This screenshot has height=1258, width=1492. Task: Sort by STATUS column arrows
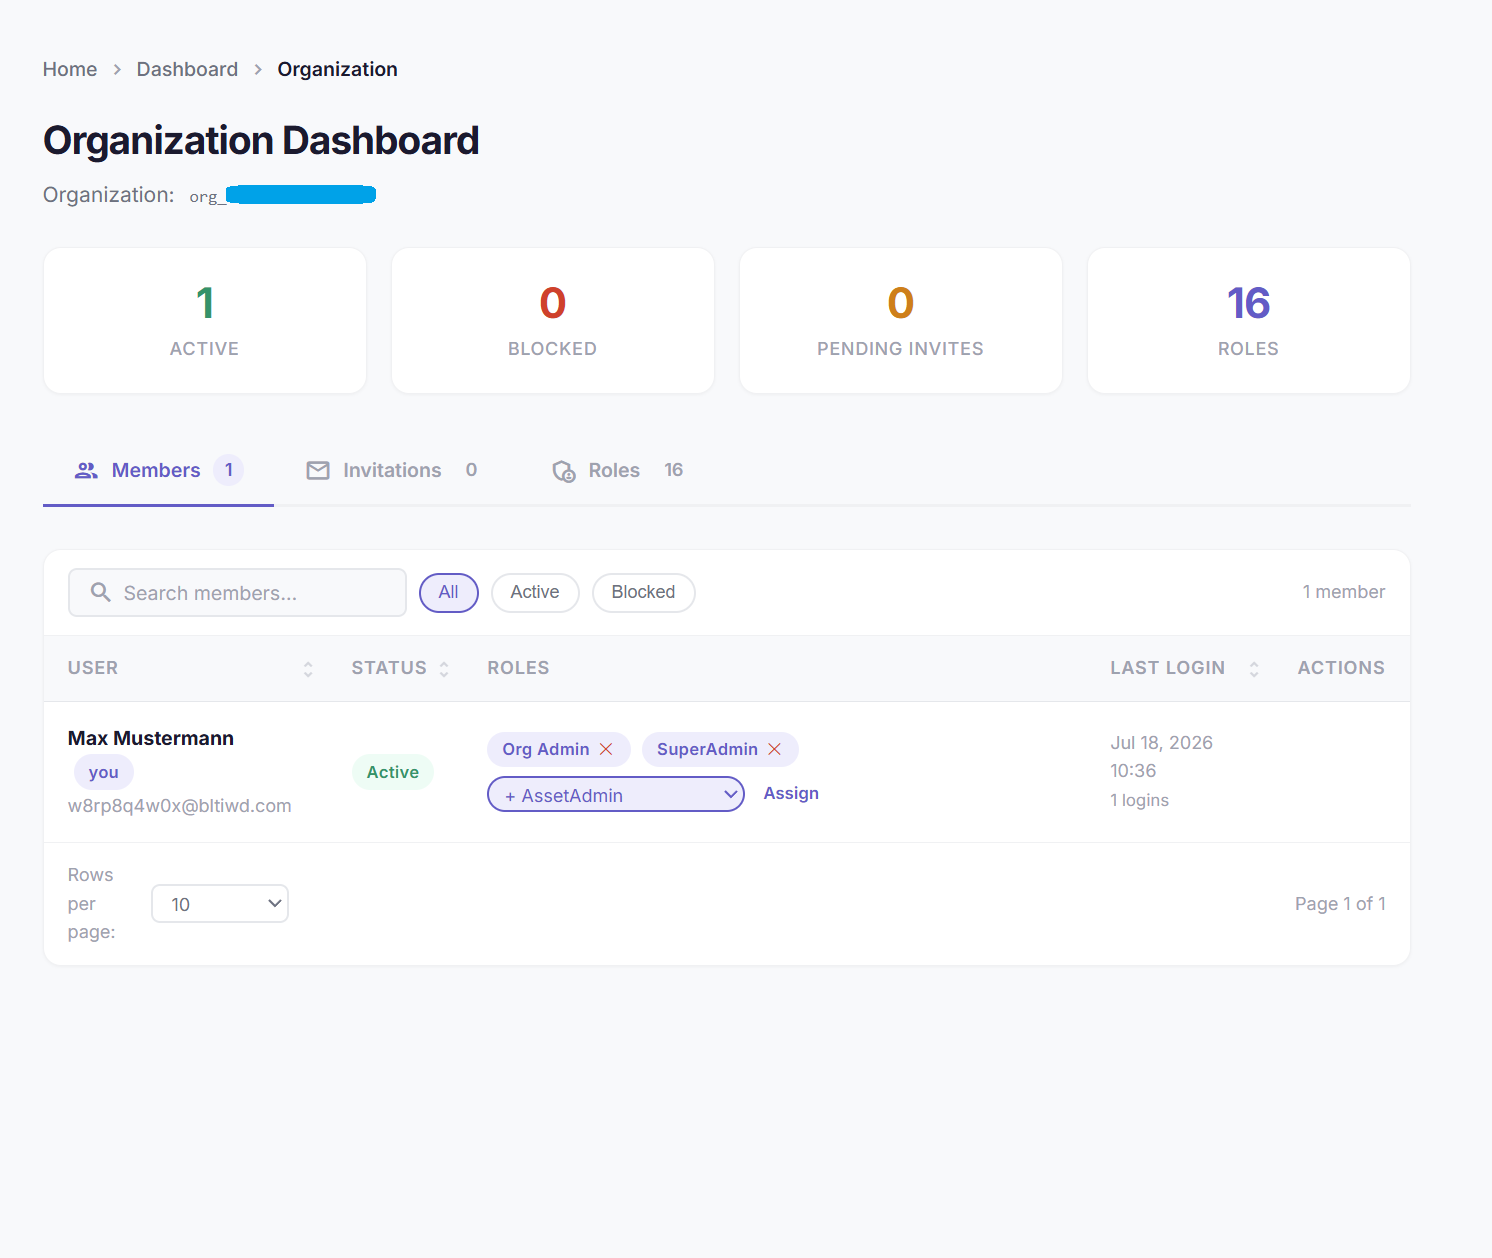pyautogui.click(x=444, y=669)
